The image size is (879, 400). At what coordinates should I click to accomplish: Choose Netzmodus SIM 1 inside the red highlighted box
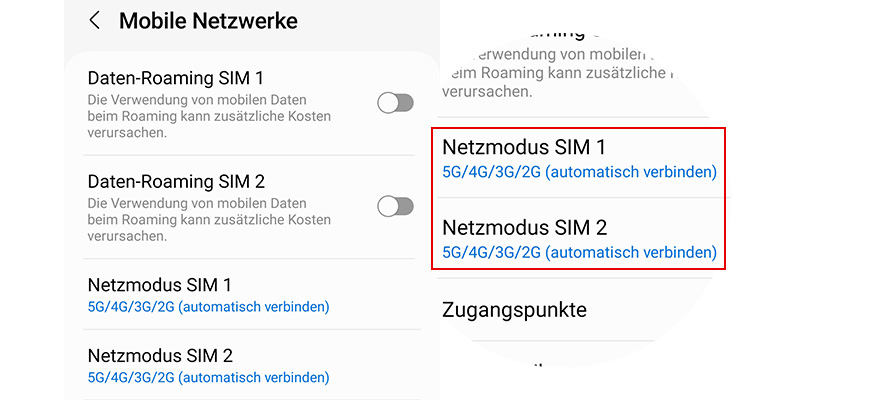pyautogui.click(x=524, y=148)
